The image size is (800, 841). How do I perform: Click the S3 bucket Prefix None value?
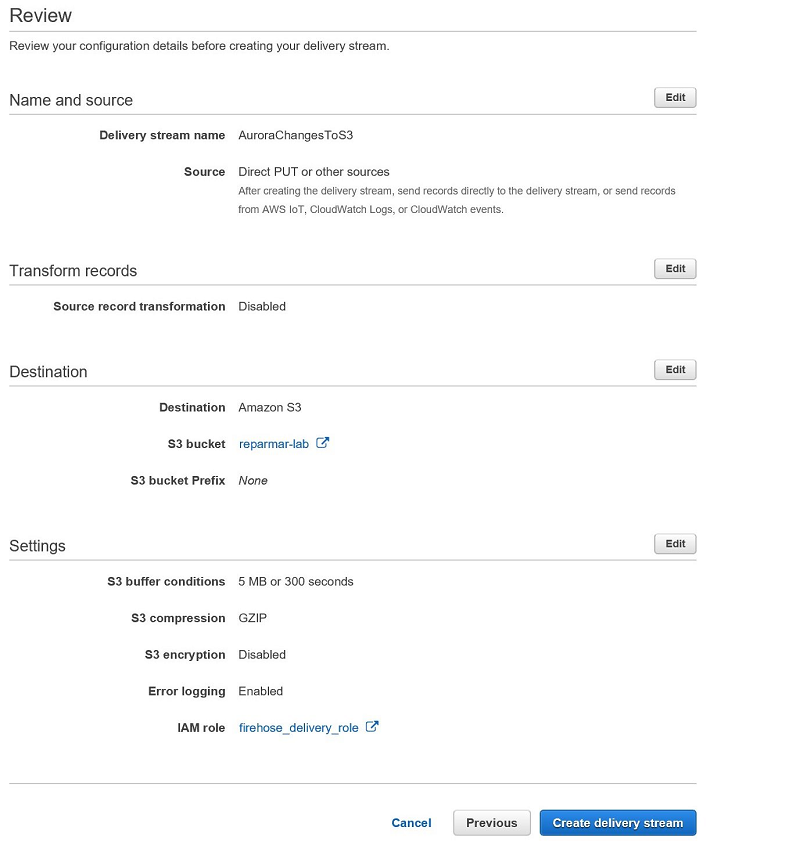(253, 481)
